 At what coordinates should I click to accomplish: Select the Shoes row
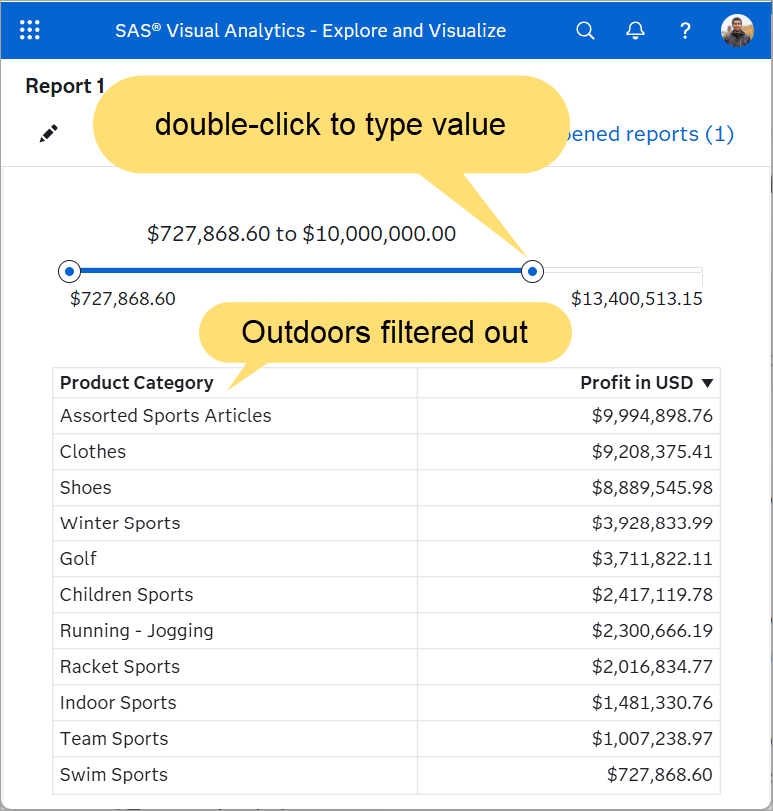click(x=386, y=488)
